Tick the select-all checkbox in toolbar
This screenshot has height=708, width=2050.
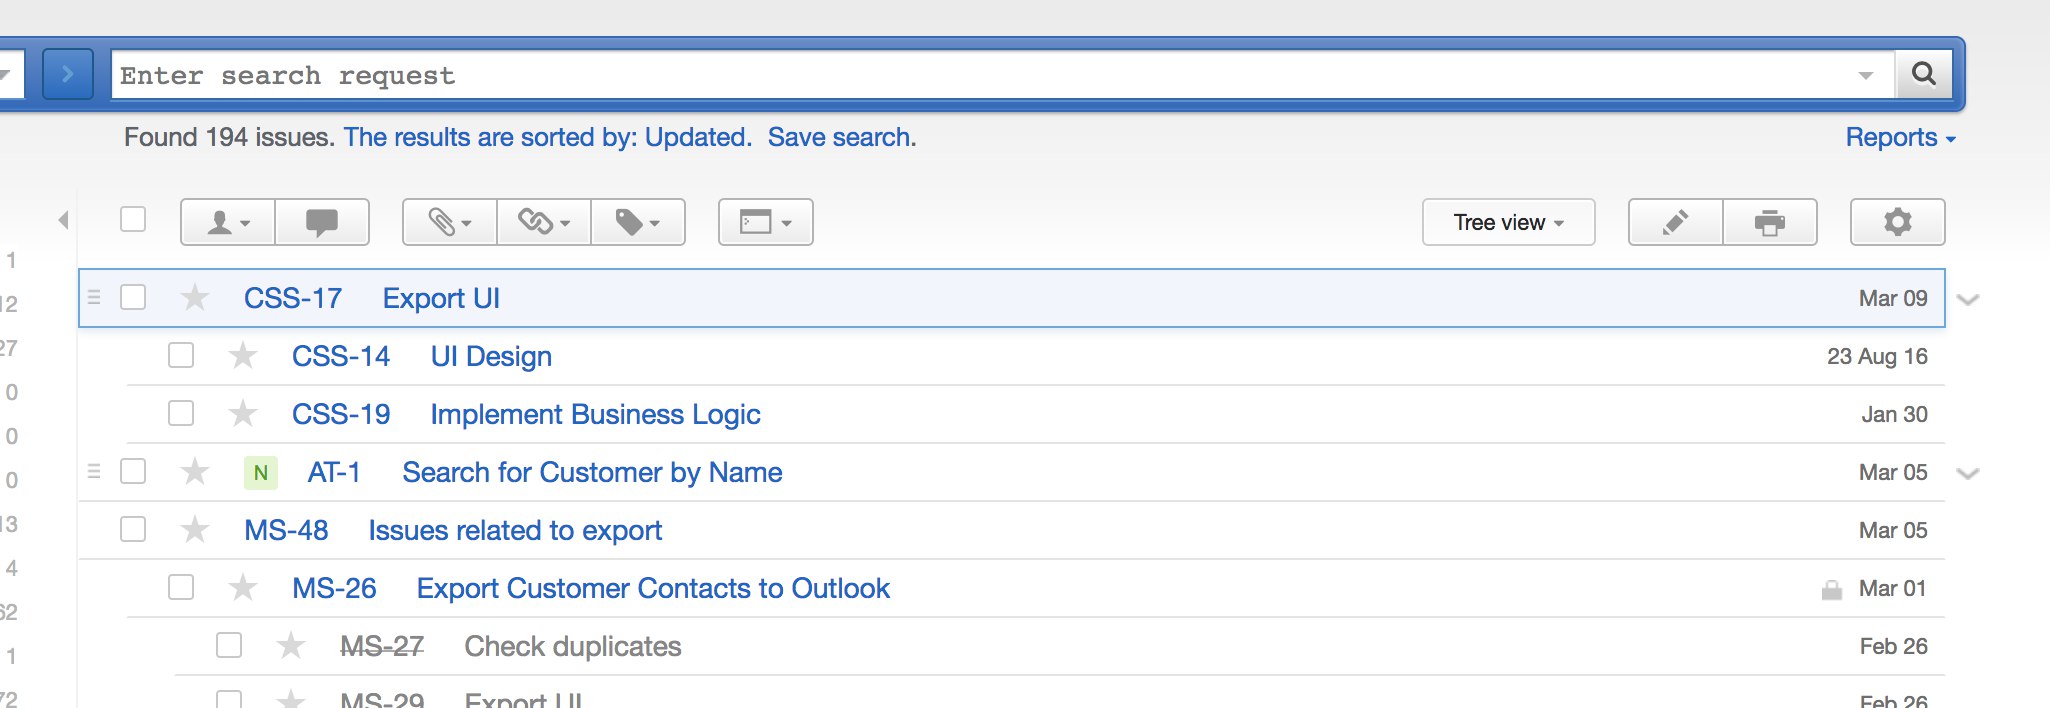coord(133,219)
